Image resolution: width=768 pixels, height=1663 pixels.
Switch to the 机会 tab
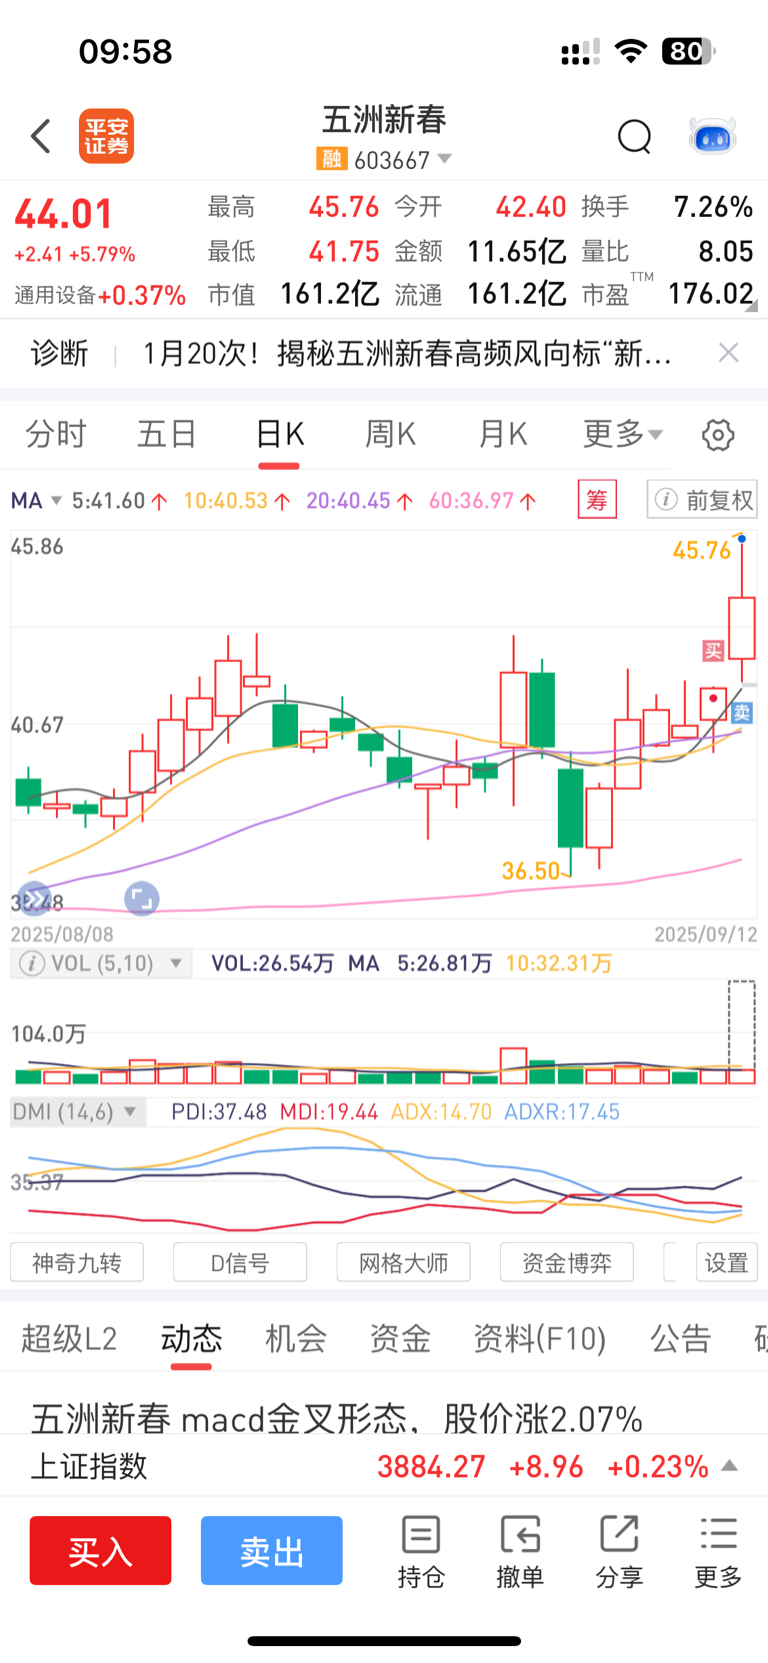click(x=296, y=1338)
